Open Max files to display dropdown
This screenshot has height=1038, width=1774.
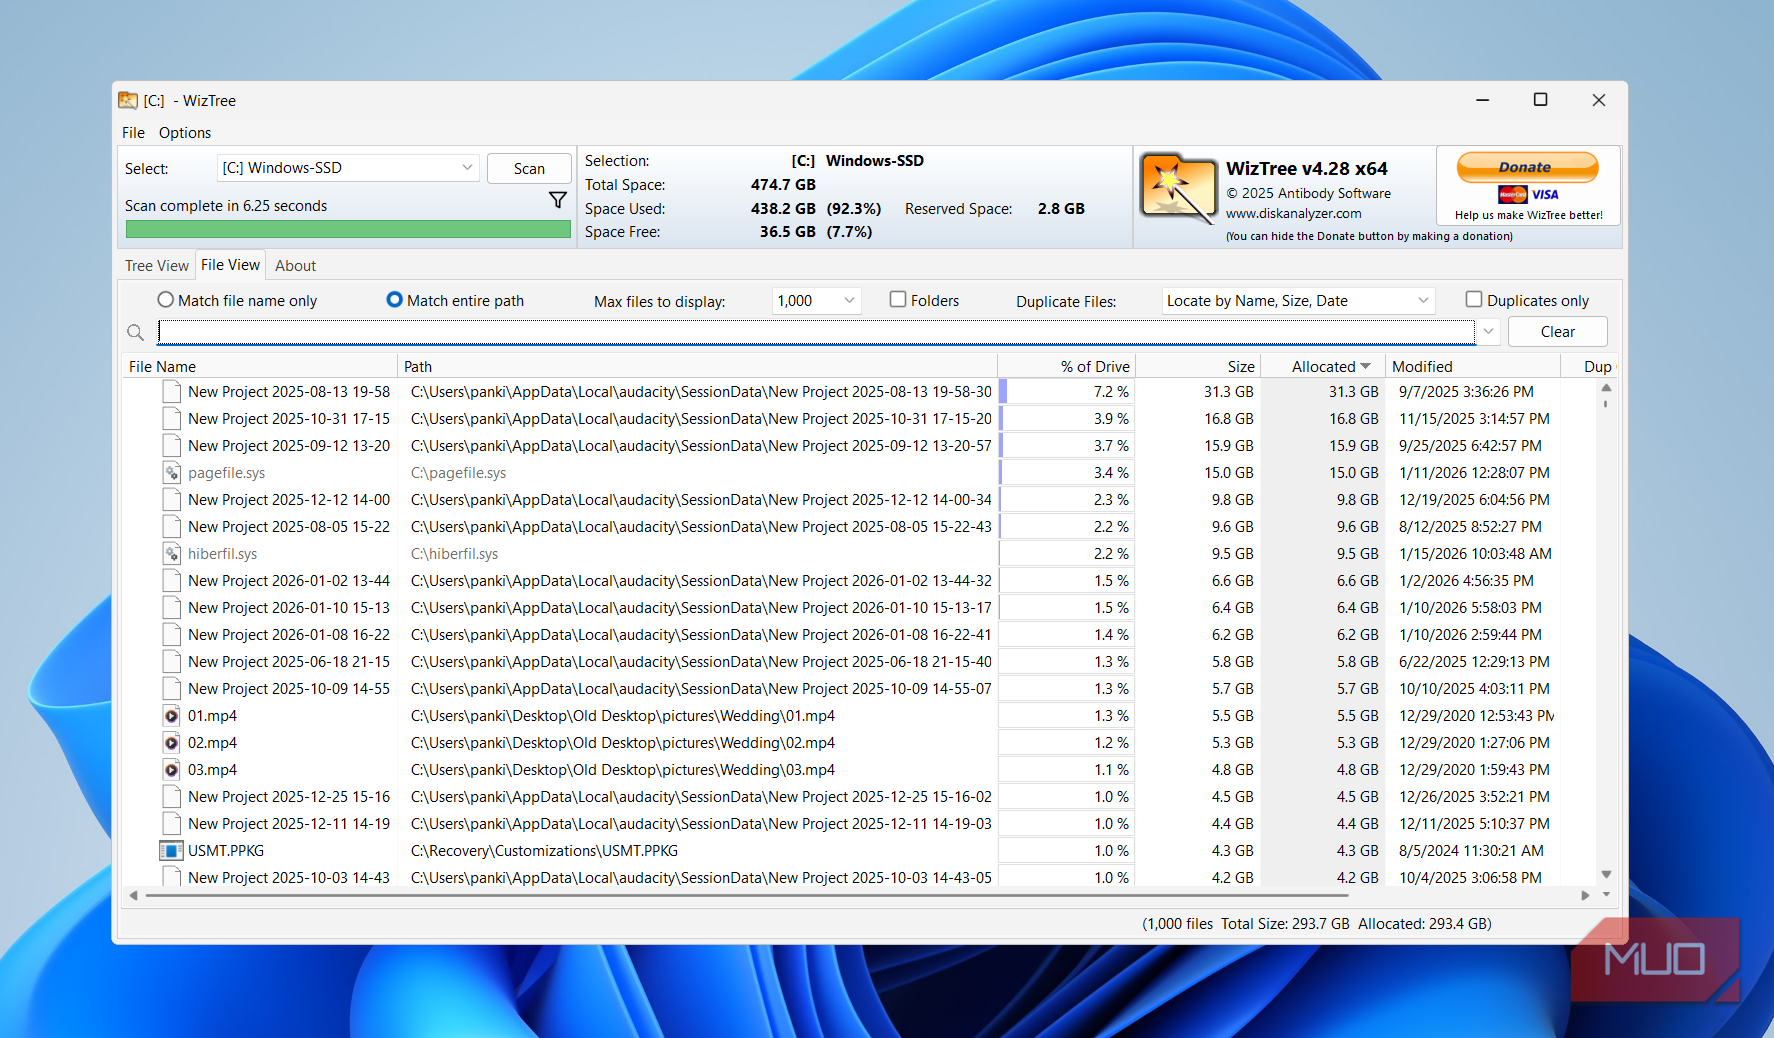pos(816,301)
